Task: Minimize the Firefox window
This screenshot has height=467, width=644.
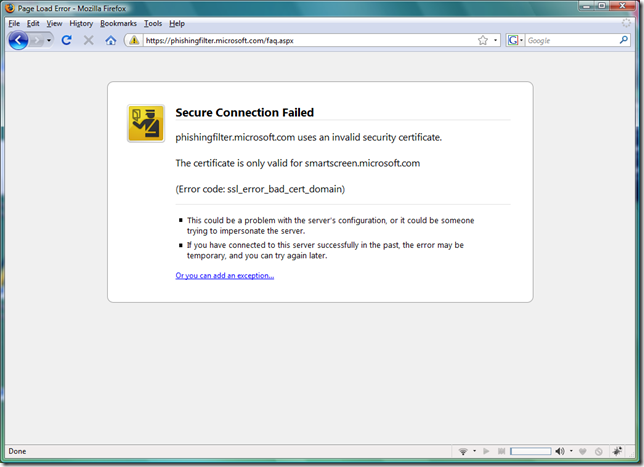Action: point(586,6)
